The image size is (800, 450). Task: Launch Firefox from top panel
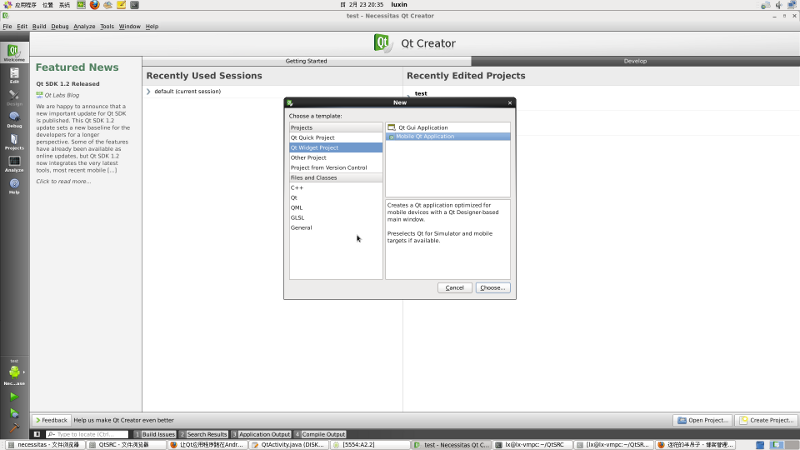click(x=94, y=5)
